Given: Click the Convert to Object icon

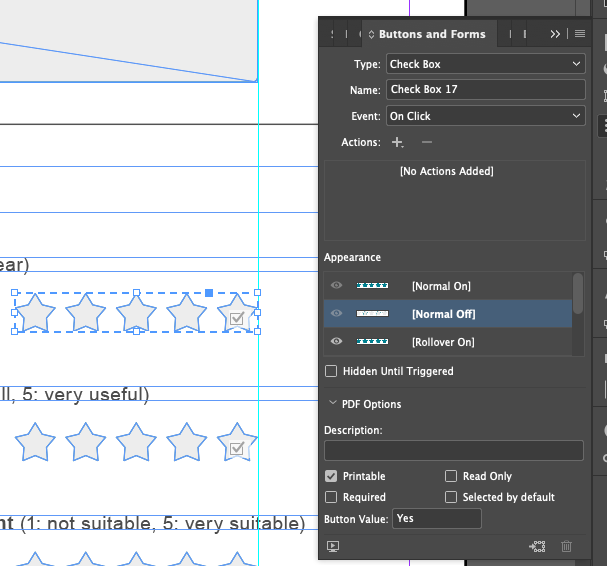Looking at the screenshot, I should (x=538, y=547).
